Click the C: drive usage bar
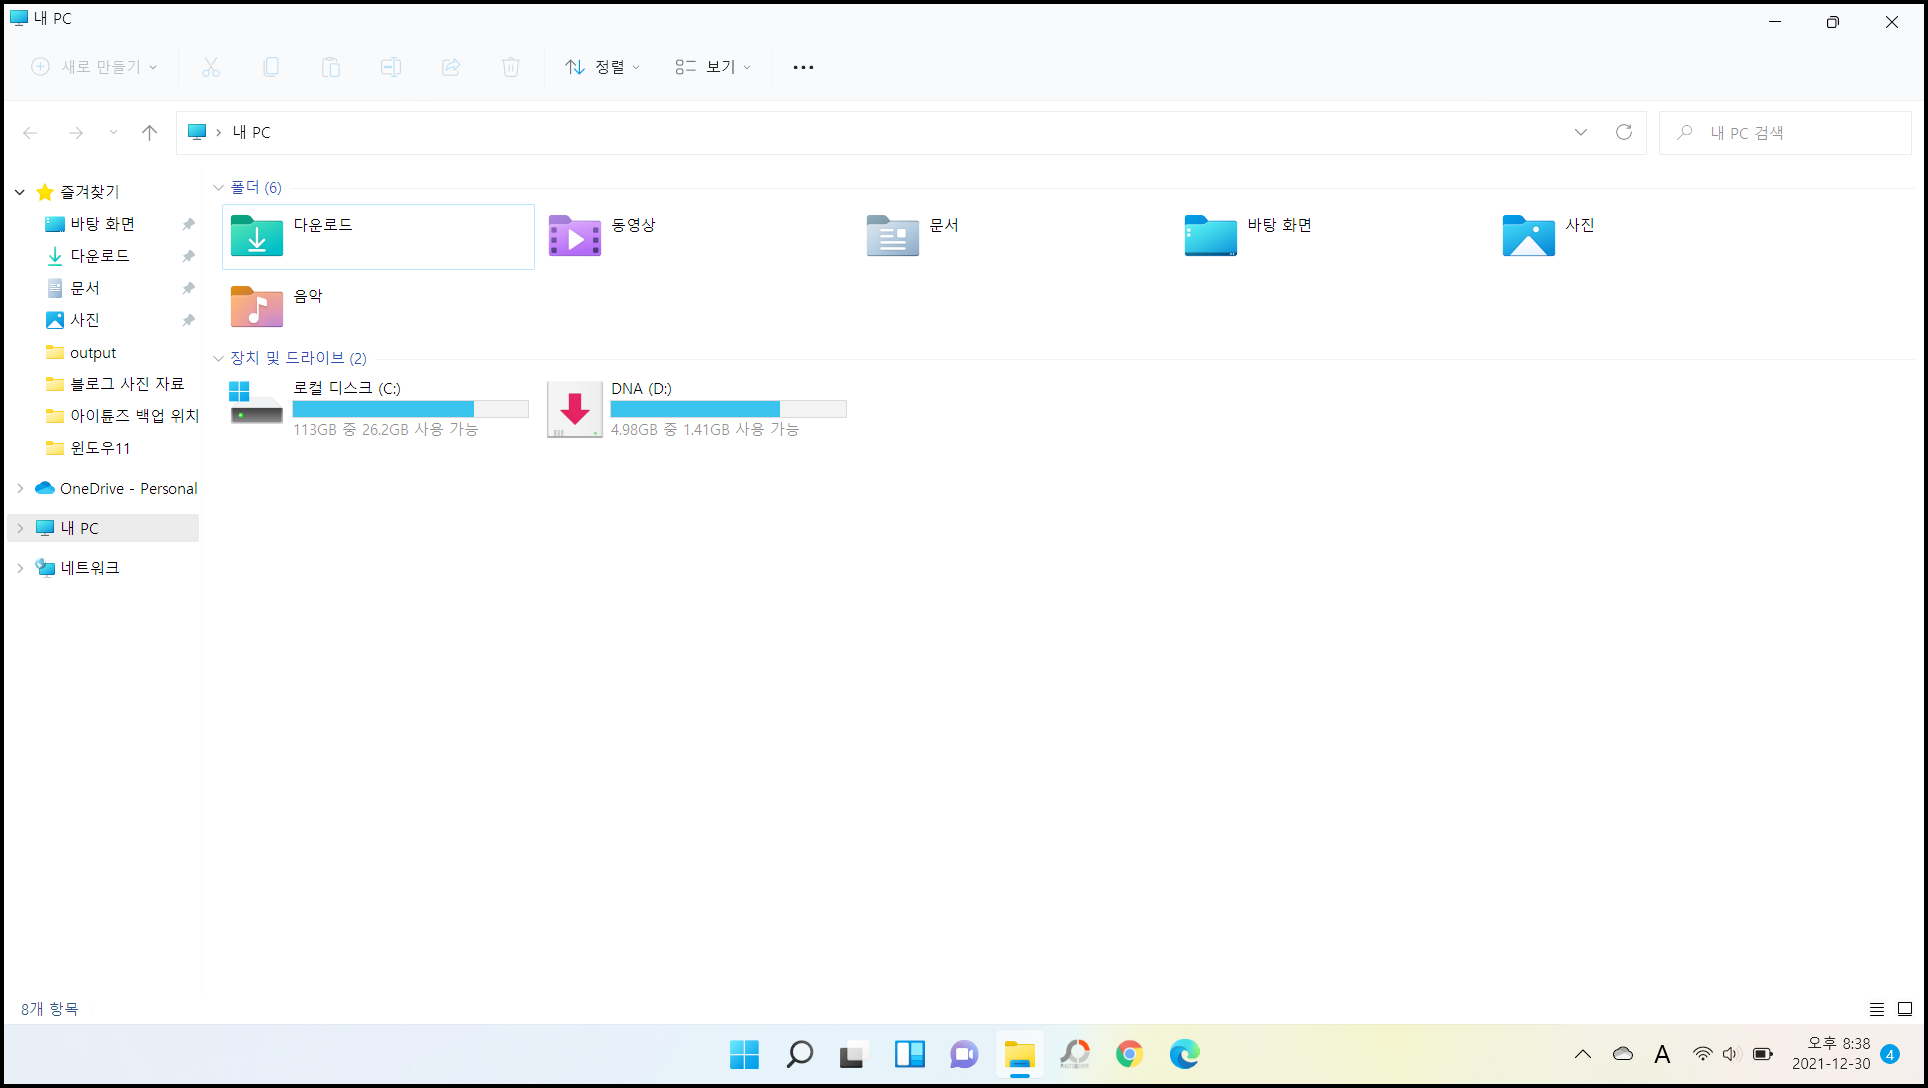 [x=410, y=409]
